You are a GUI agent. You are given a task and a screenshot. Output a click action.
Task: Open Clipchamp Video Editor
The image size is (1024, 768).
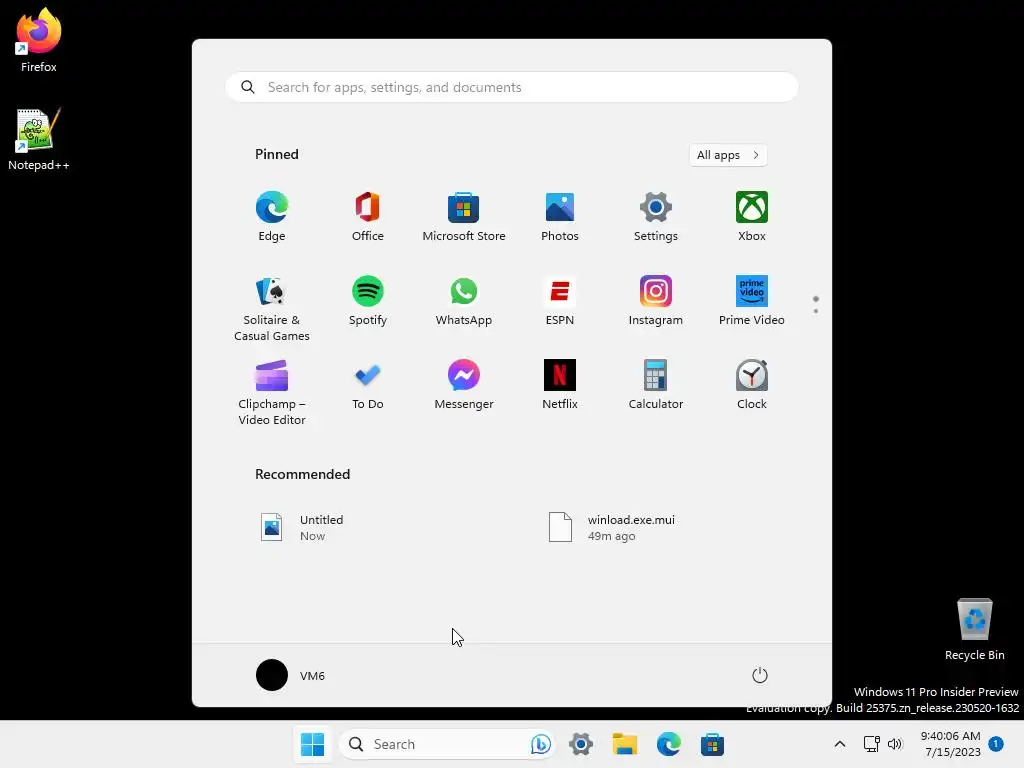(272, 392)
